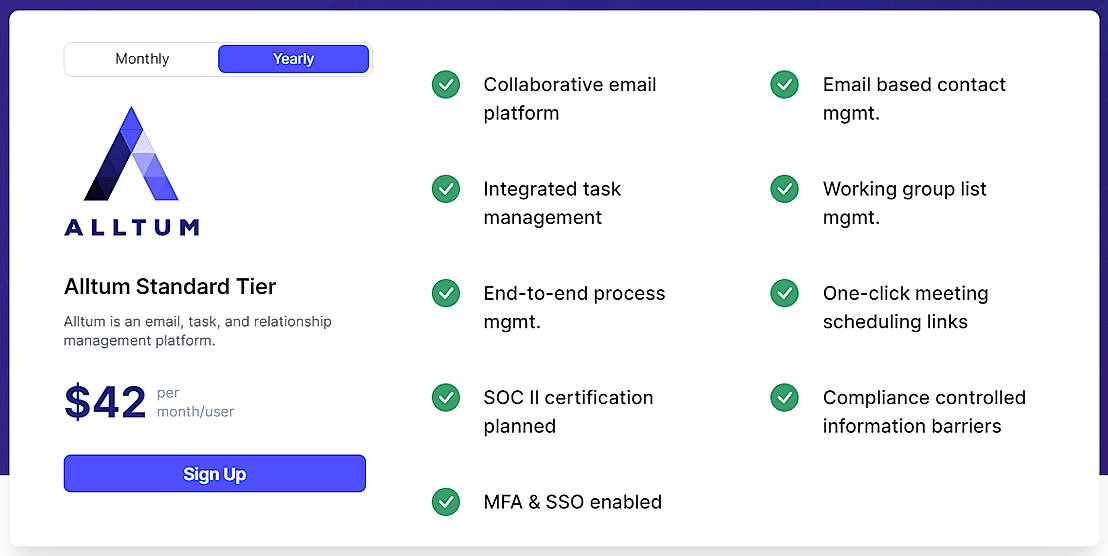Click 'One-click meeting scheduling links' feature text
The image size is (1108, 556).
click(905, 307)
